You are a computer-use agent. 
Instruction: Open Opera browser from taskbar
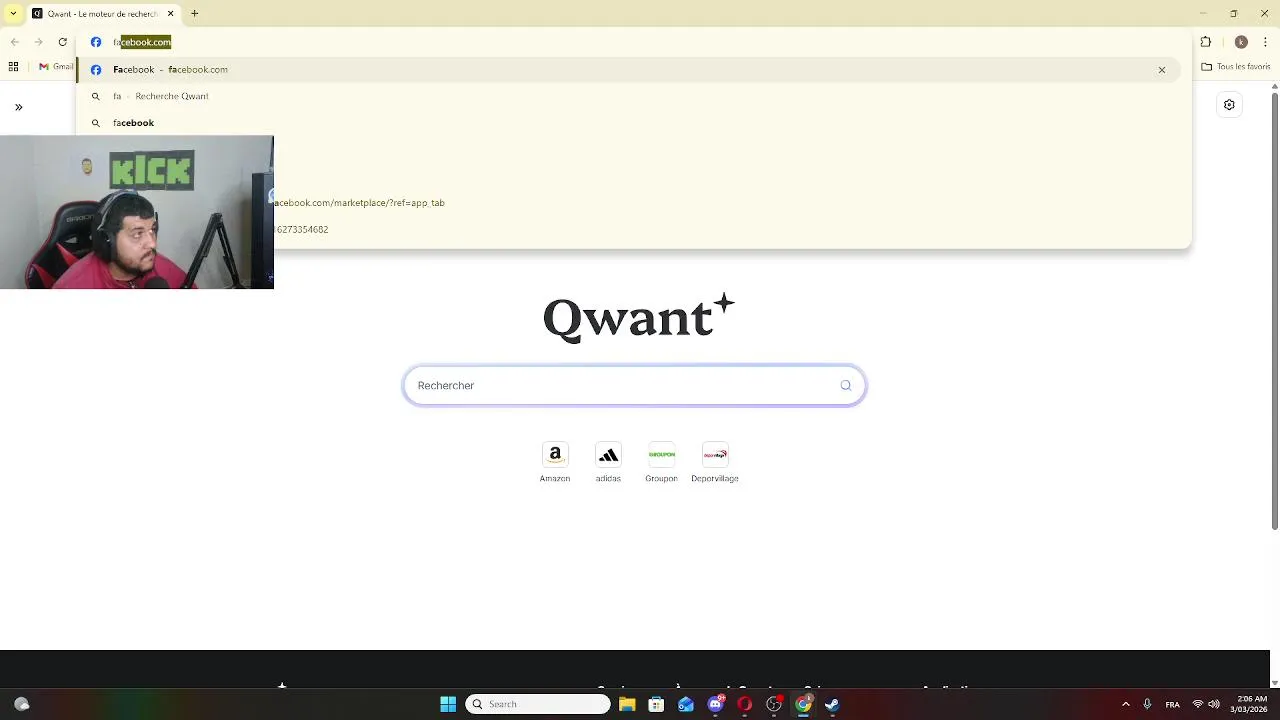coord(744,704)
